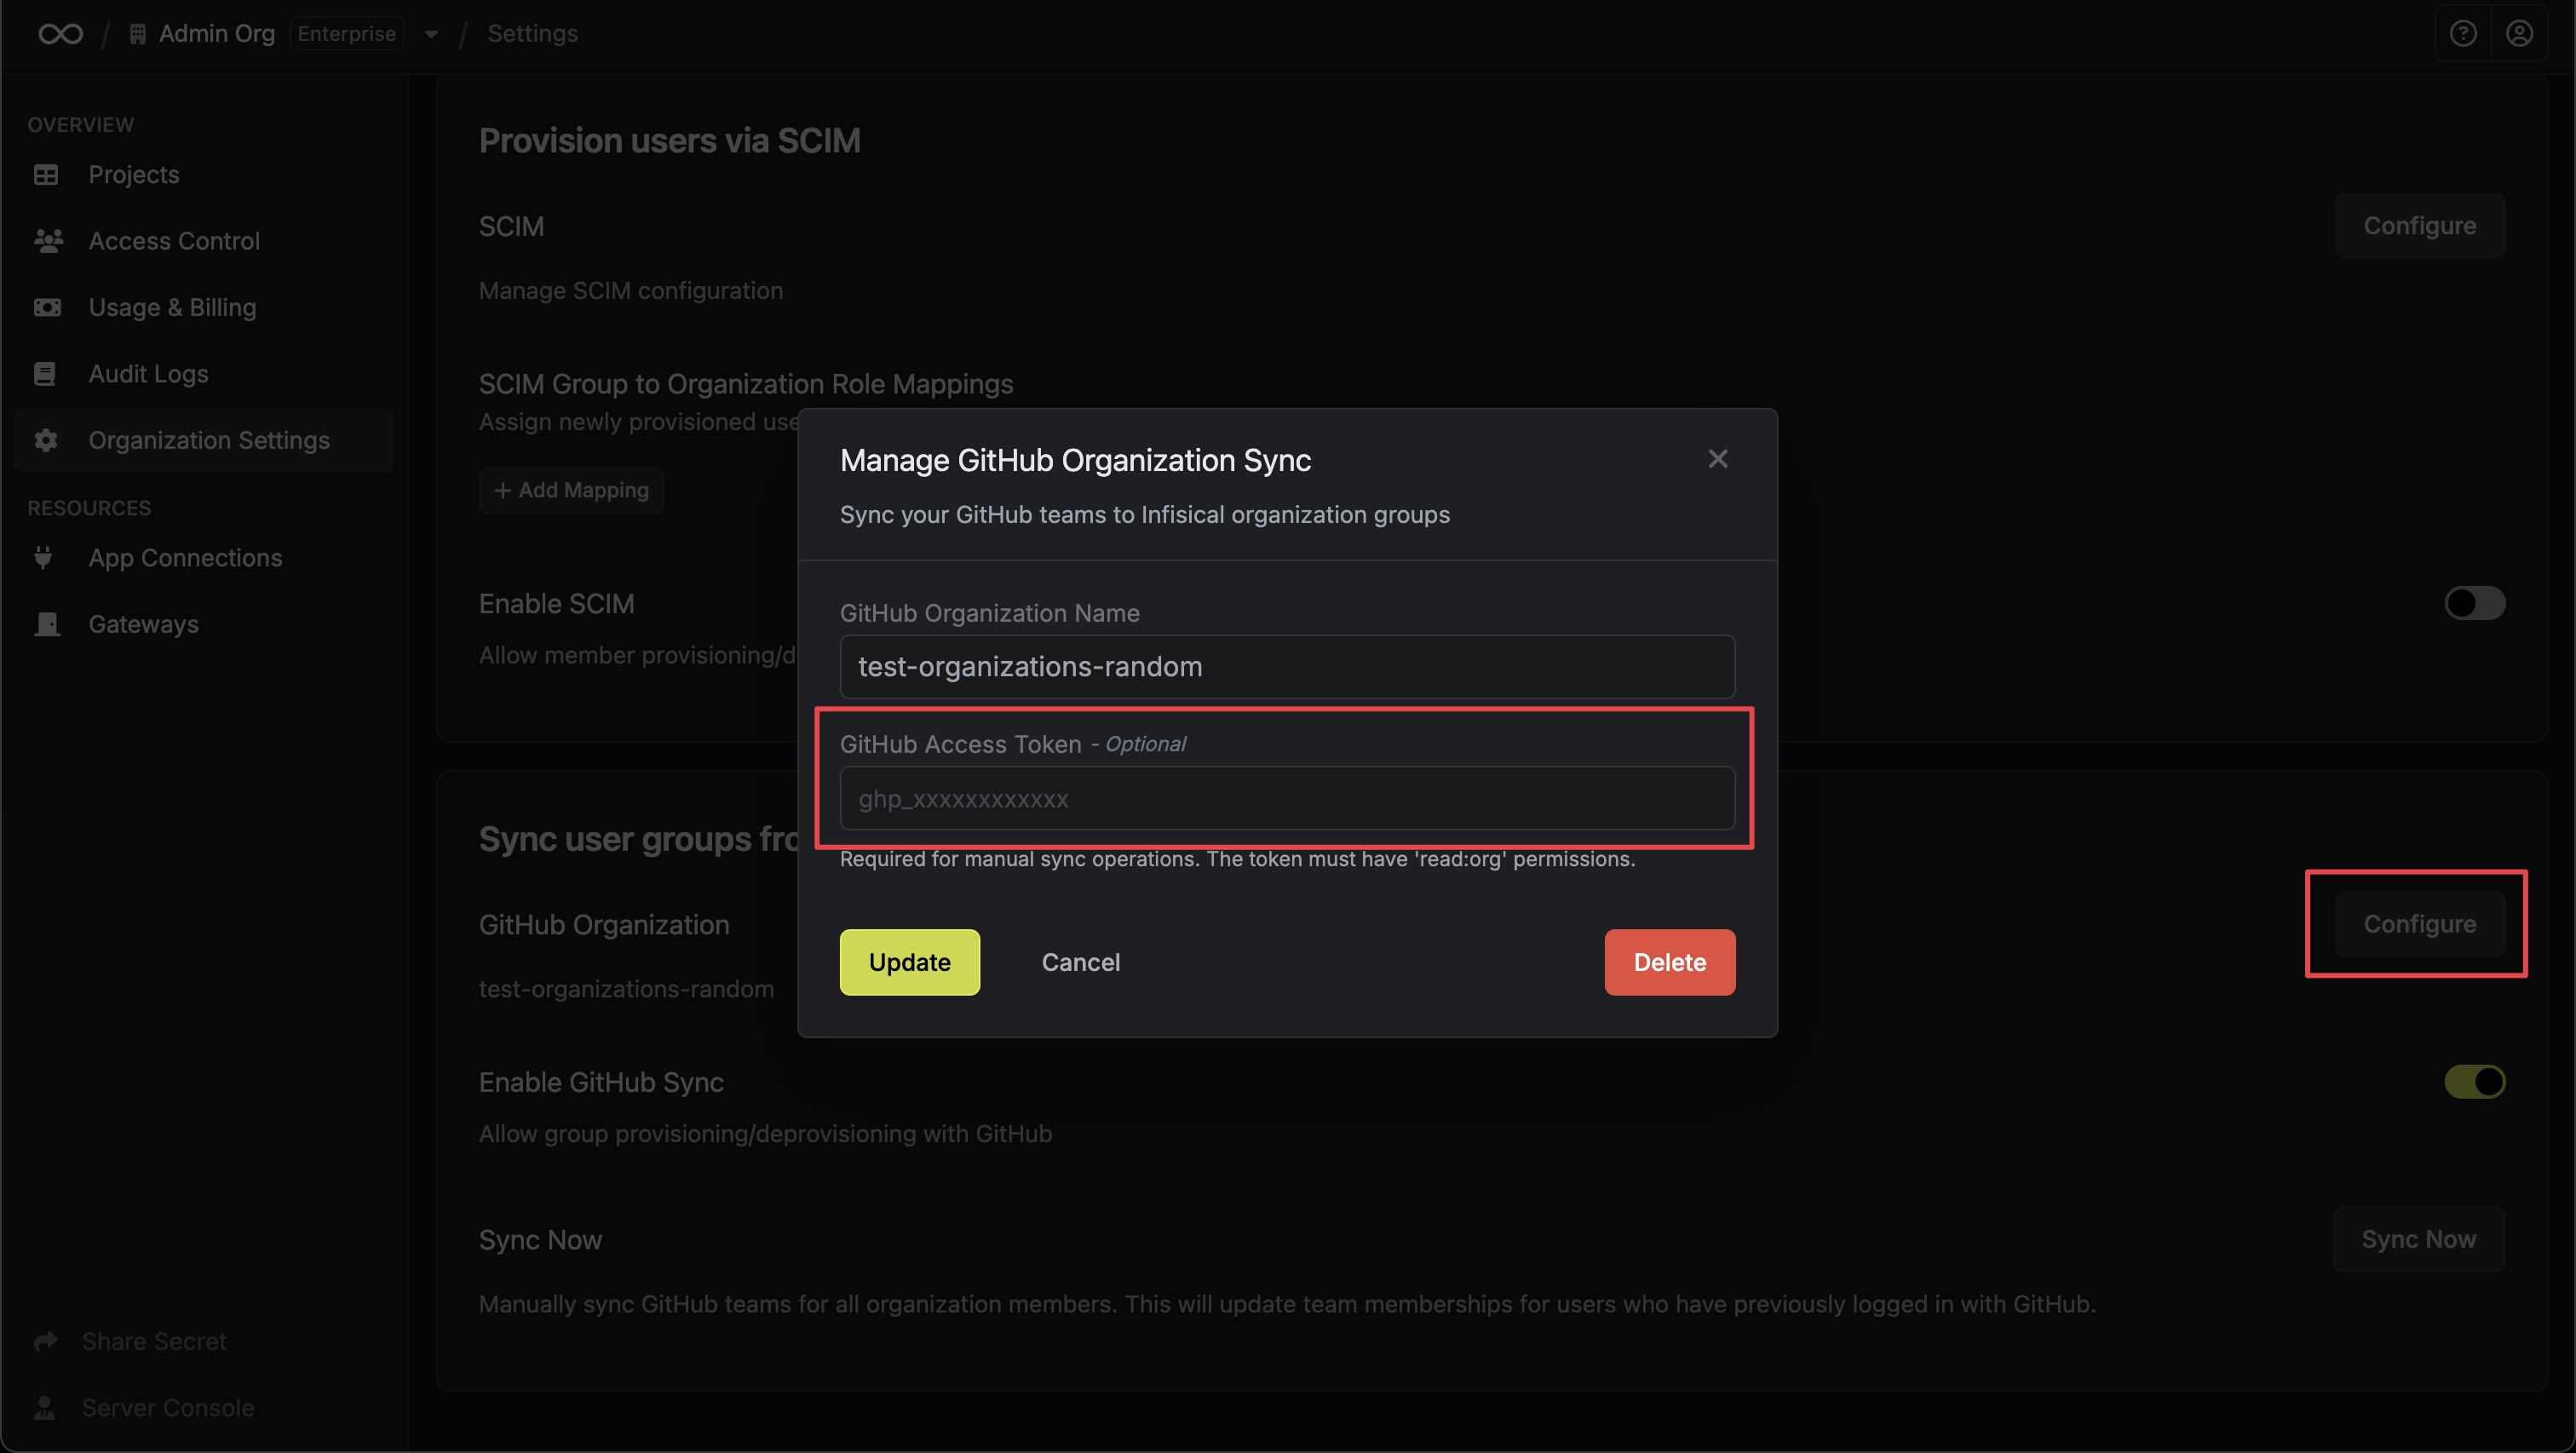Click the GitHub Organization Name field
The height and width of the screenshot is (1453, 2576).
click(1287, 667)
